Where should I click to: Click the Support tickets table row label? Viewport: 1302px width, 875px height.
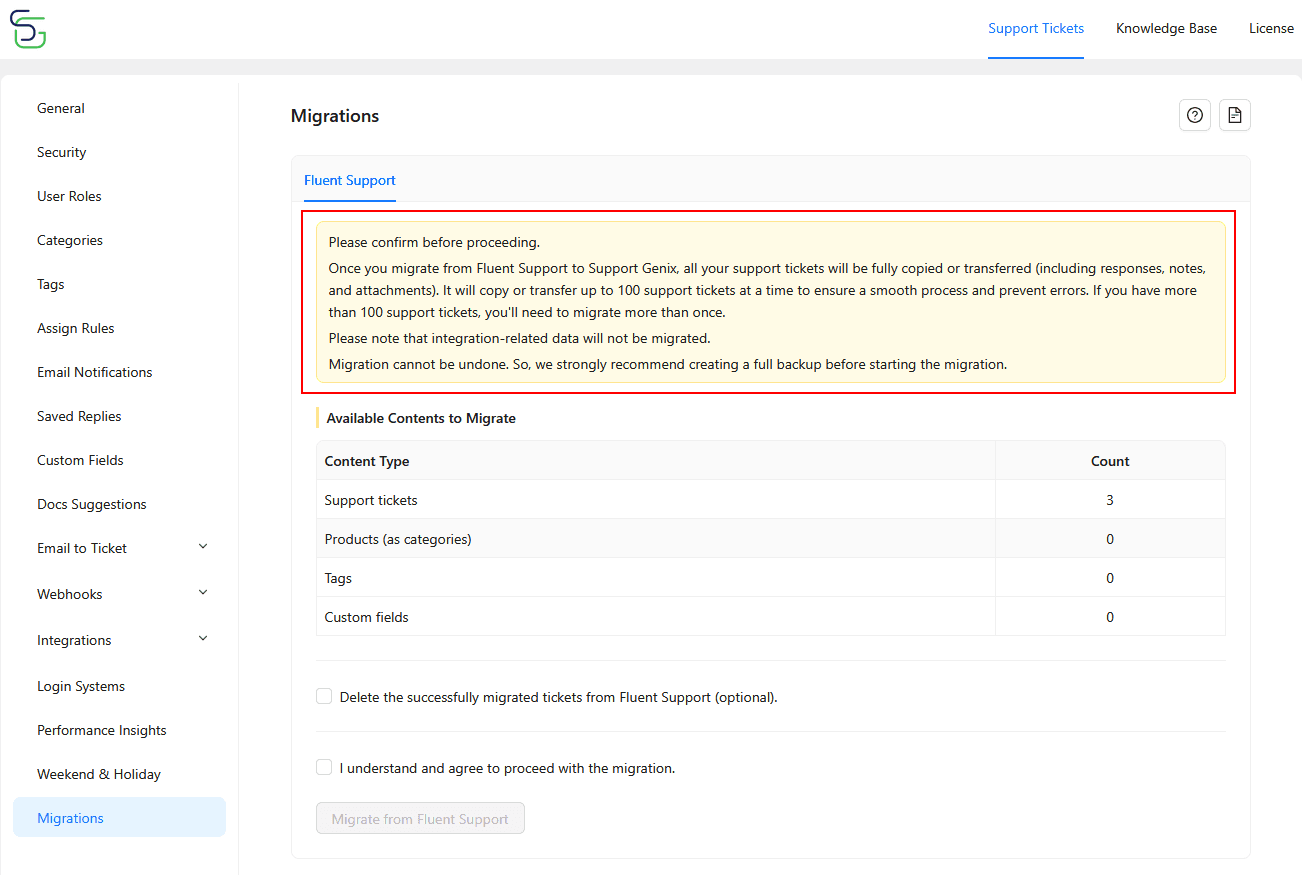point(371,500)
